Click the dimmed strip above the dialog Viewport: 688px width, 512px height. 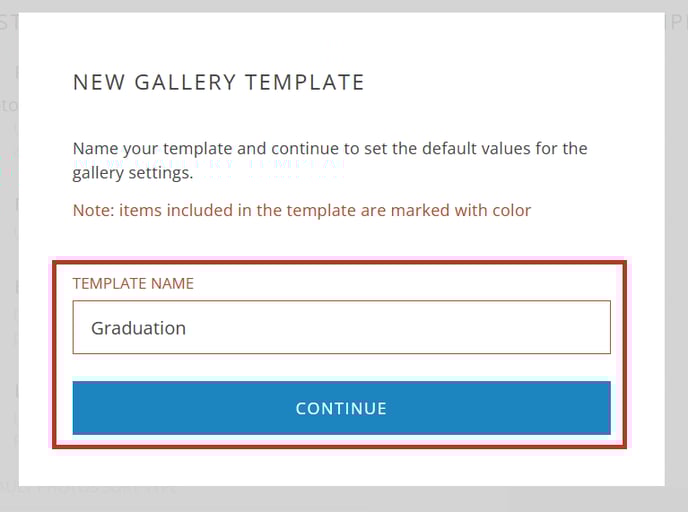[x=344, y=6]
